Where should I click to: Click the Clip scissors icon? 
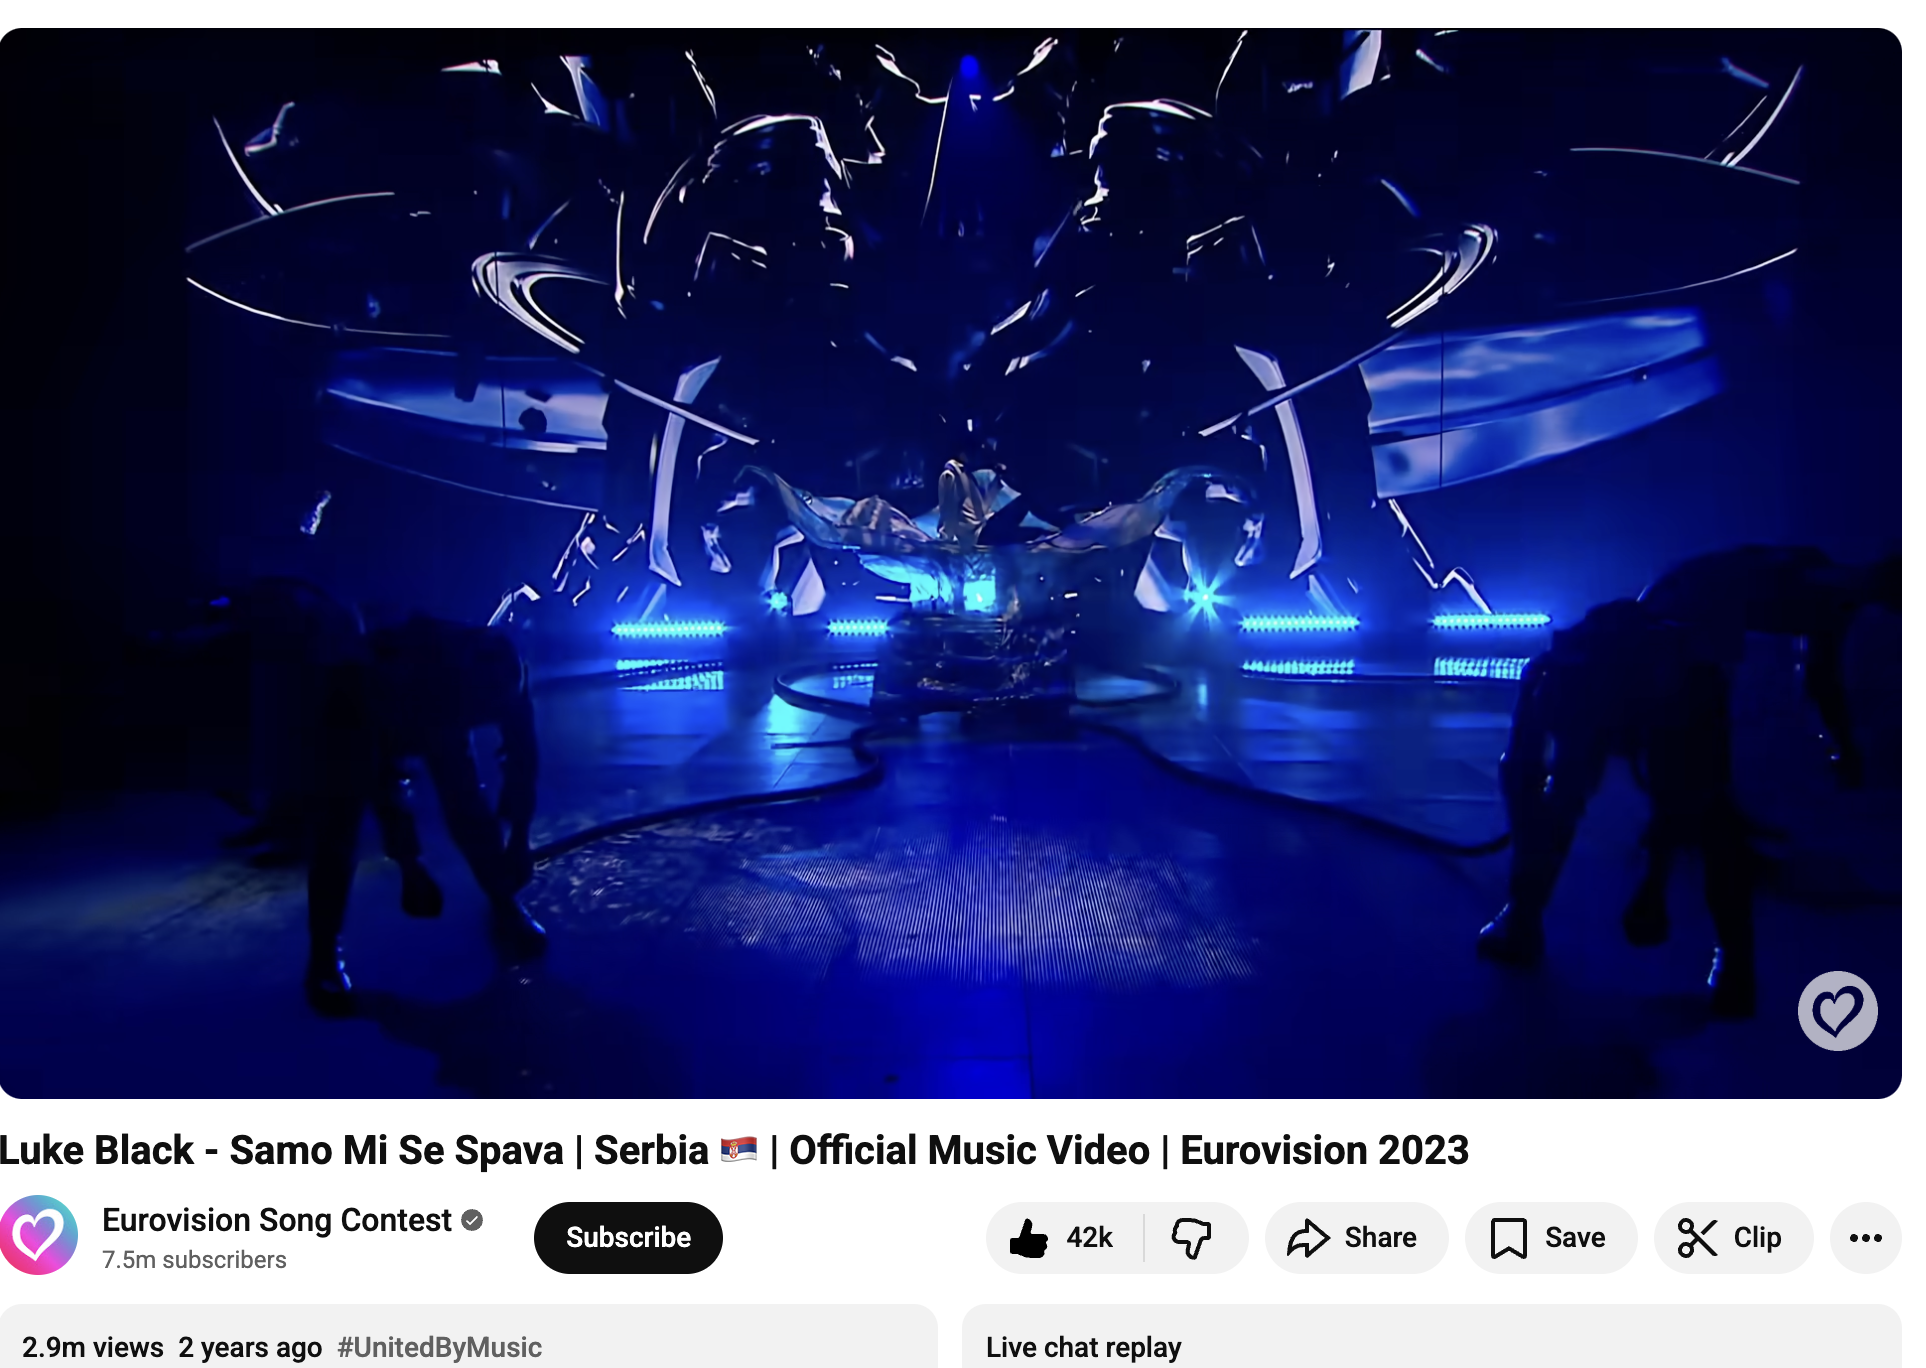[x=1697, y=1238]
